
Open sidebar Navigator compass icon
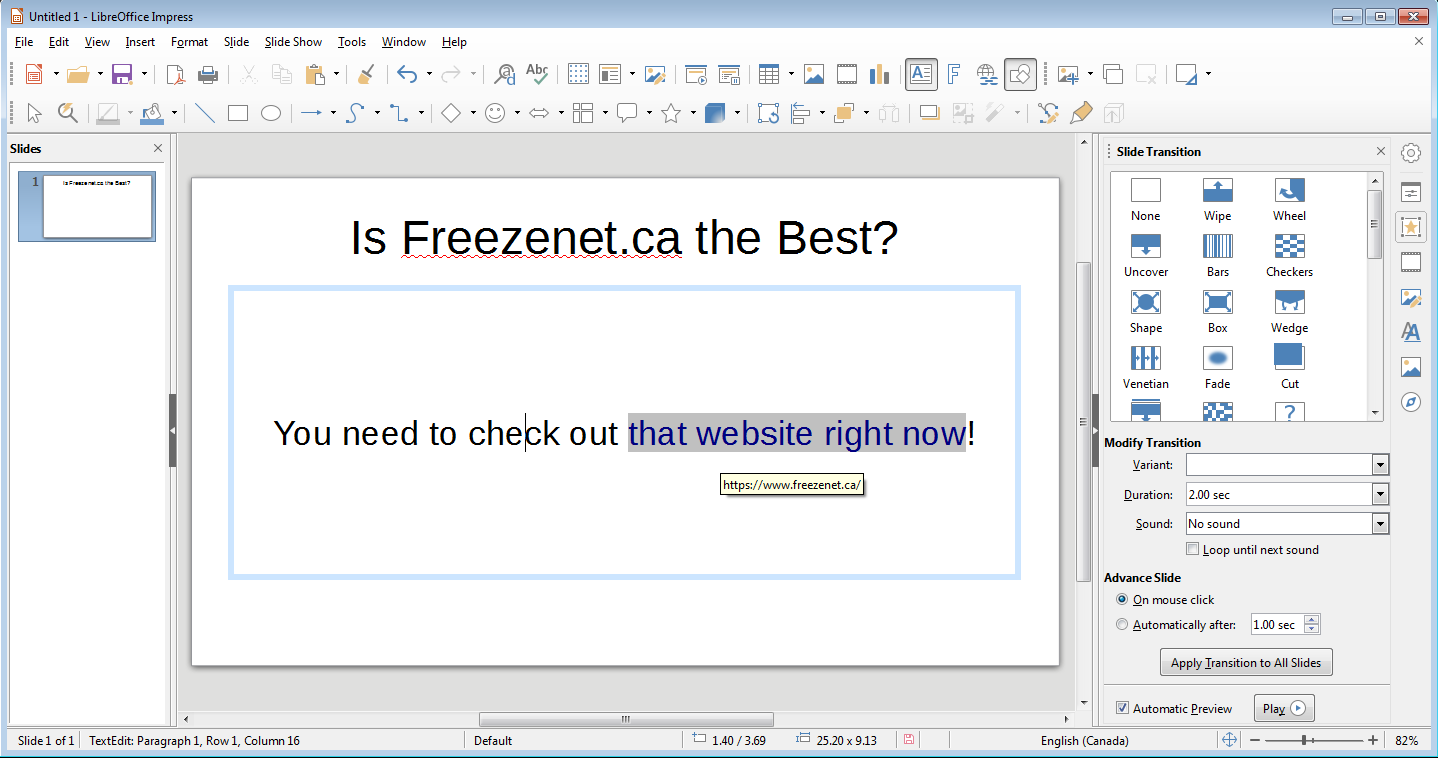click(1411, 402)
